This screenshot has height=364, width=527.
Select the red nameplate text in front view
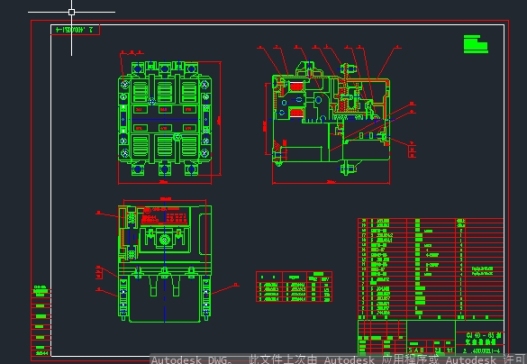pyautogui.click(x=164, y=216)
